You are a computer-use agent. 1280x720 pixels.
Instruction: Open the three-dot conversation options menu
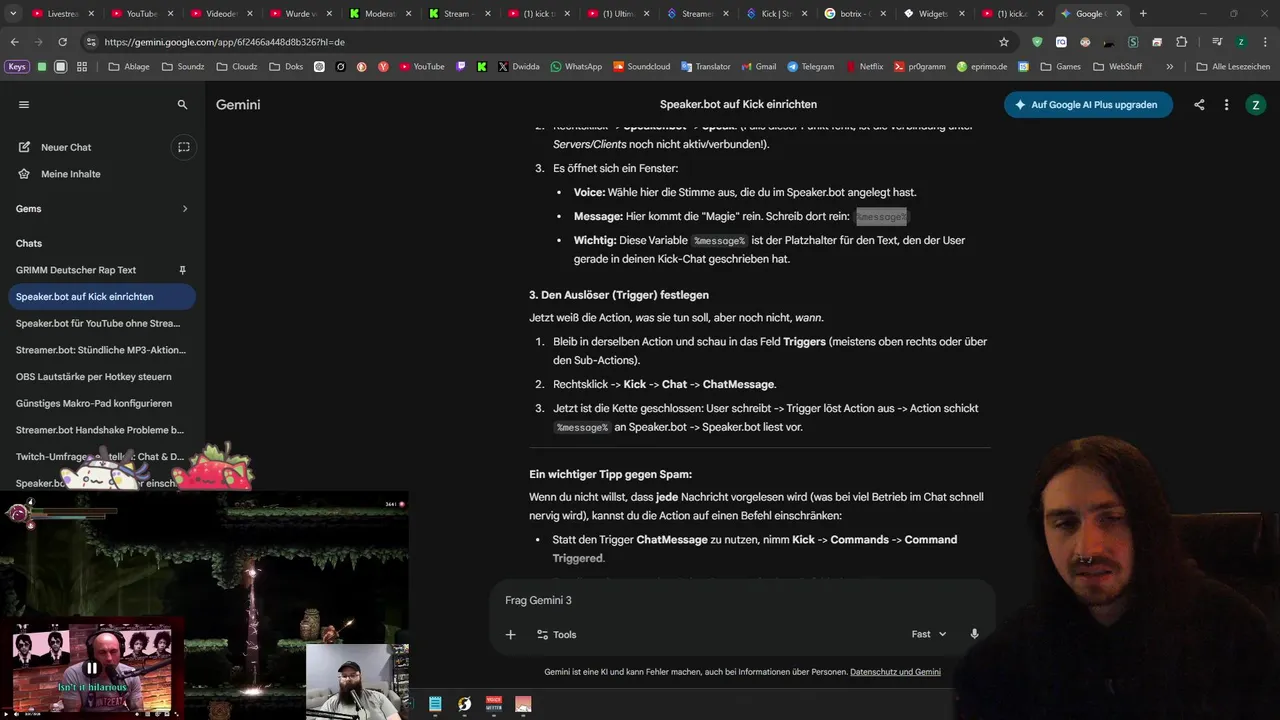1226,104
